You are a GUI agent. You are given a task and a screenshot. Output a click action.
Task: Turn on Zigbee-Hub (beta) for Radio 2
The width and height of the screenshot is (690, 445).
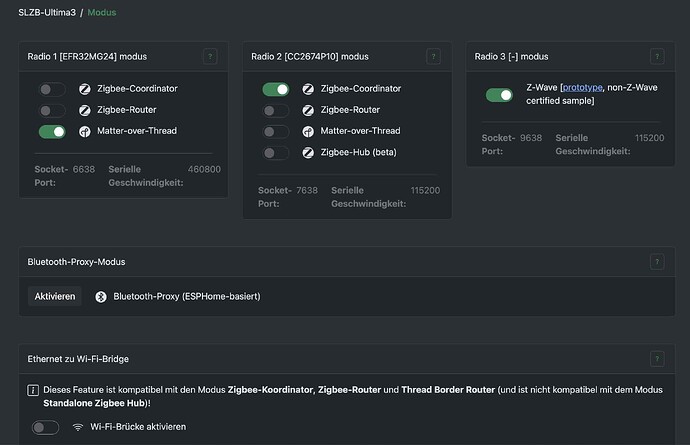[276, 153]
